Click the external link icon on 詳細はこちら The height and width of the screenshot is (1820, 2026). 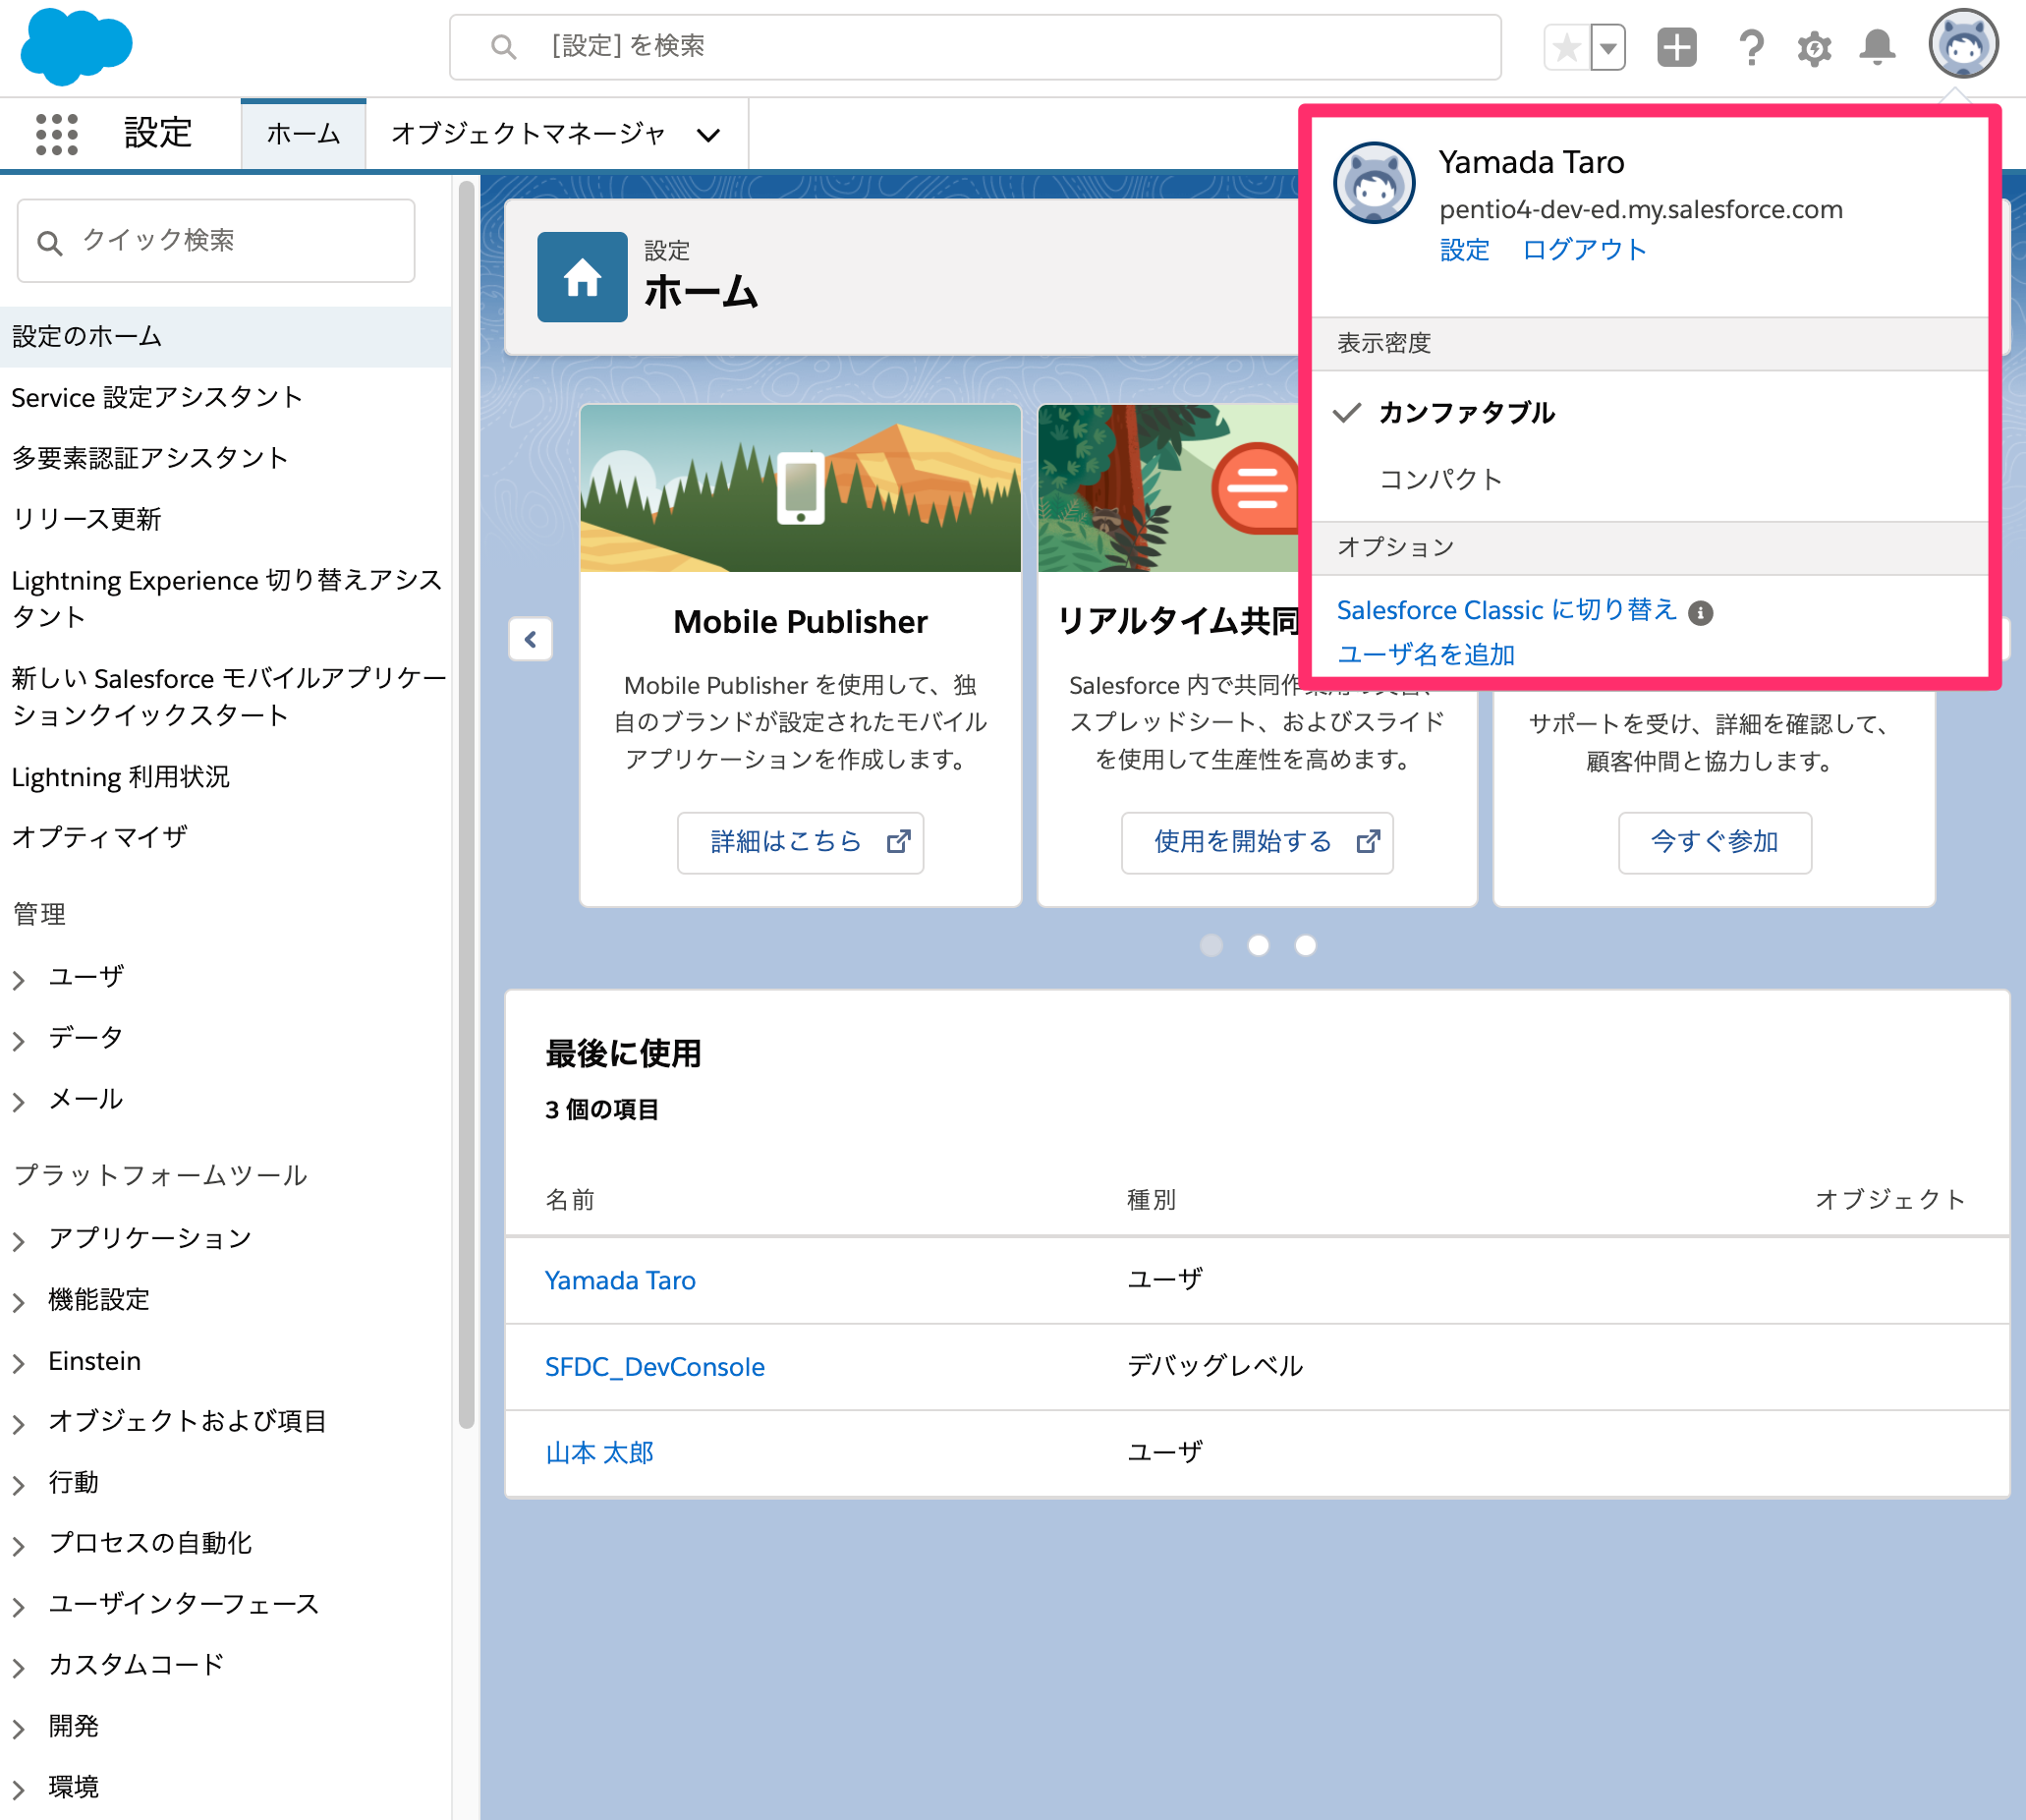(898, 842)
